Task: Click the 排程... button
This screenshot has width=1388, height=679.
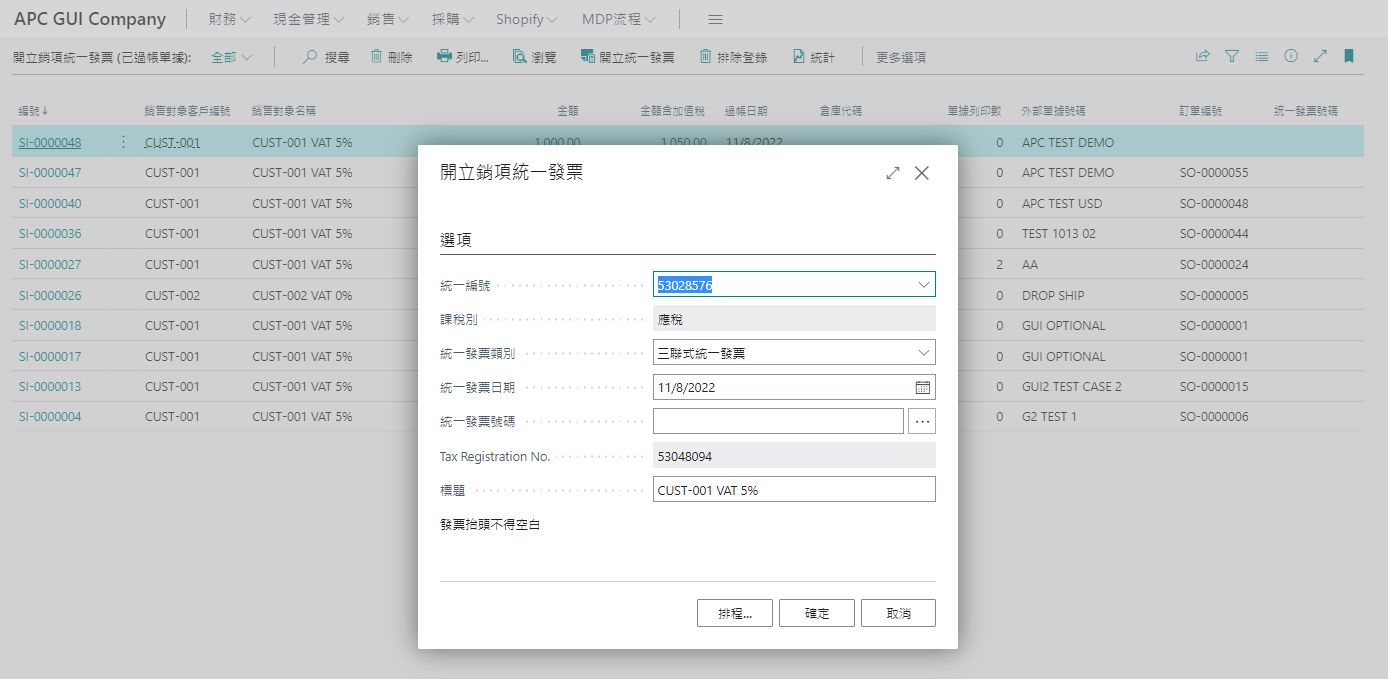Action: [x=735, y=613]
